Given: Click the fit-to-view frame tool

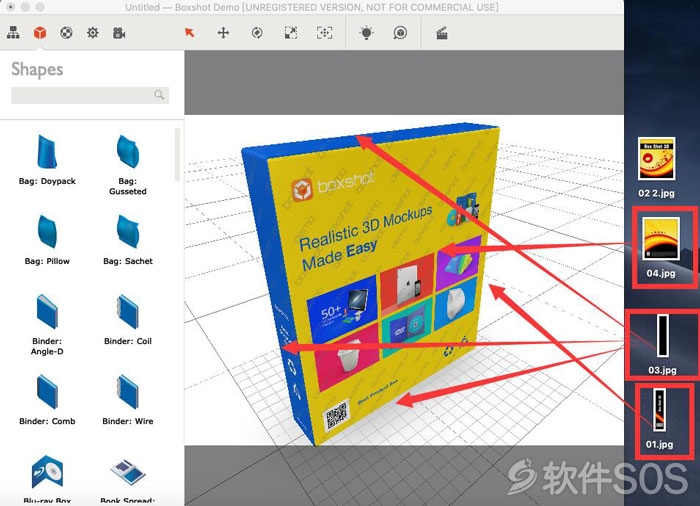Looking at the screenshot, I should 325,33.
